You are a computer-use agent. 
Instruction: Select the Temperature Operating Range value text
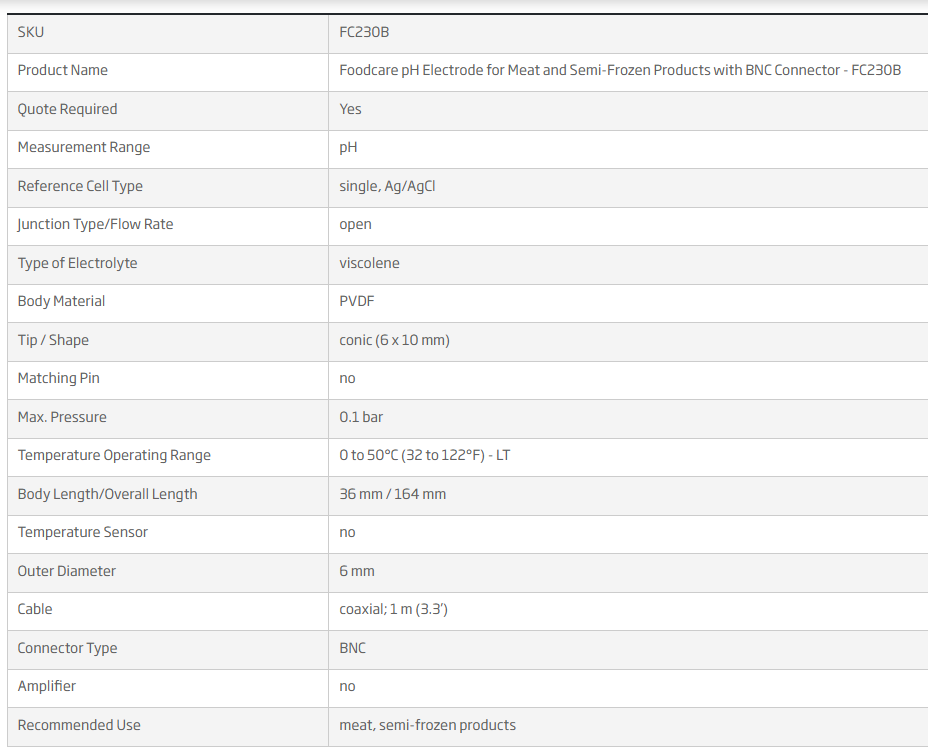424,455
